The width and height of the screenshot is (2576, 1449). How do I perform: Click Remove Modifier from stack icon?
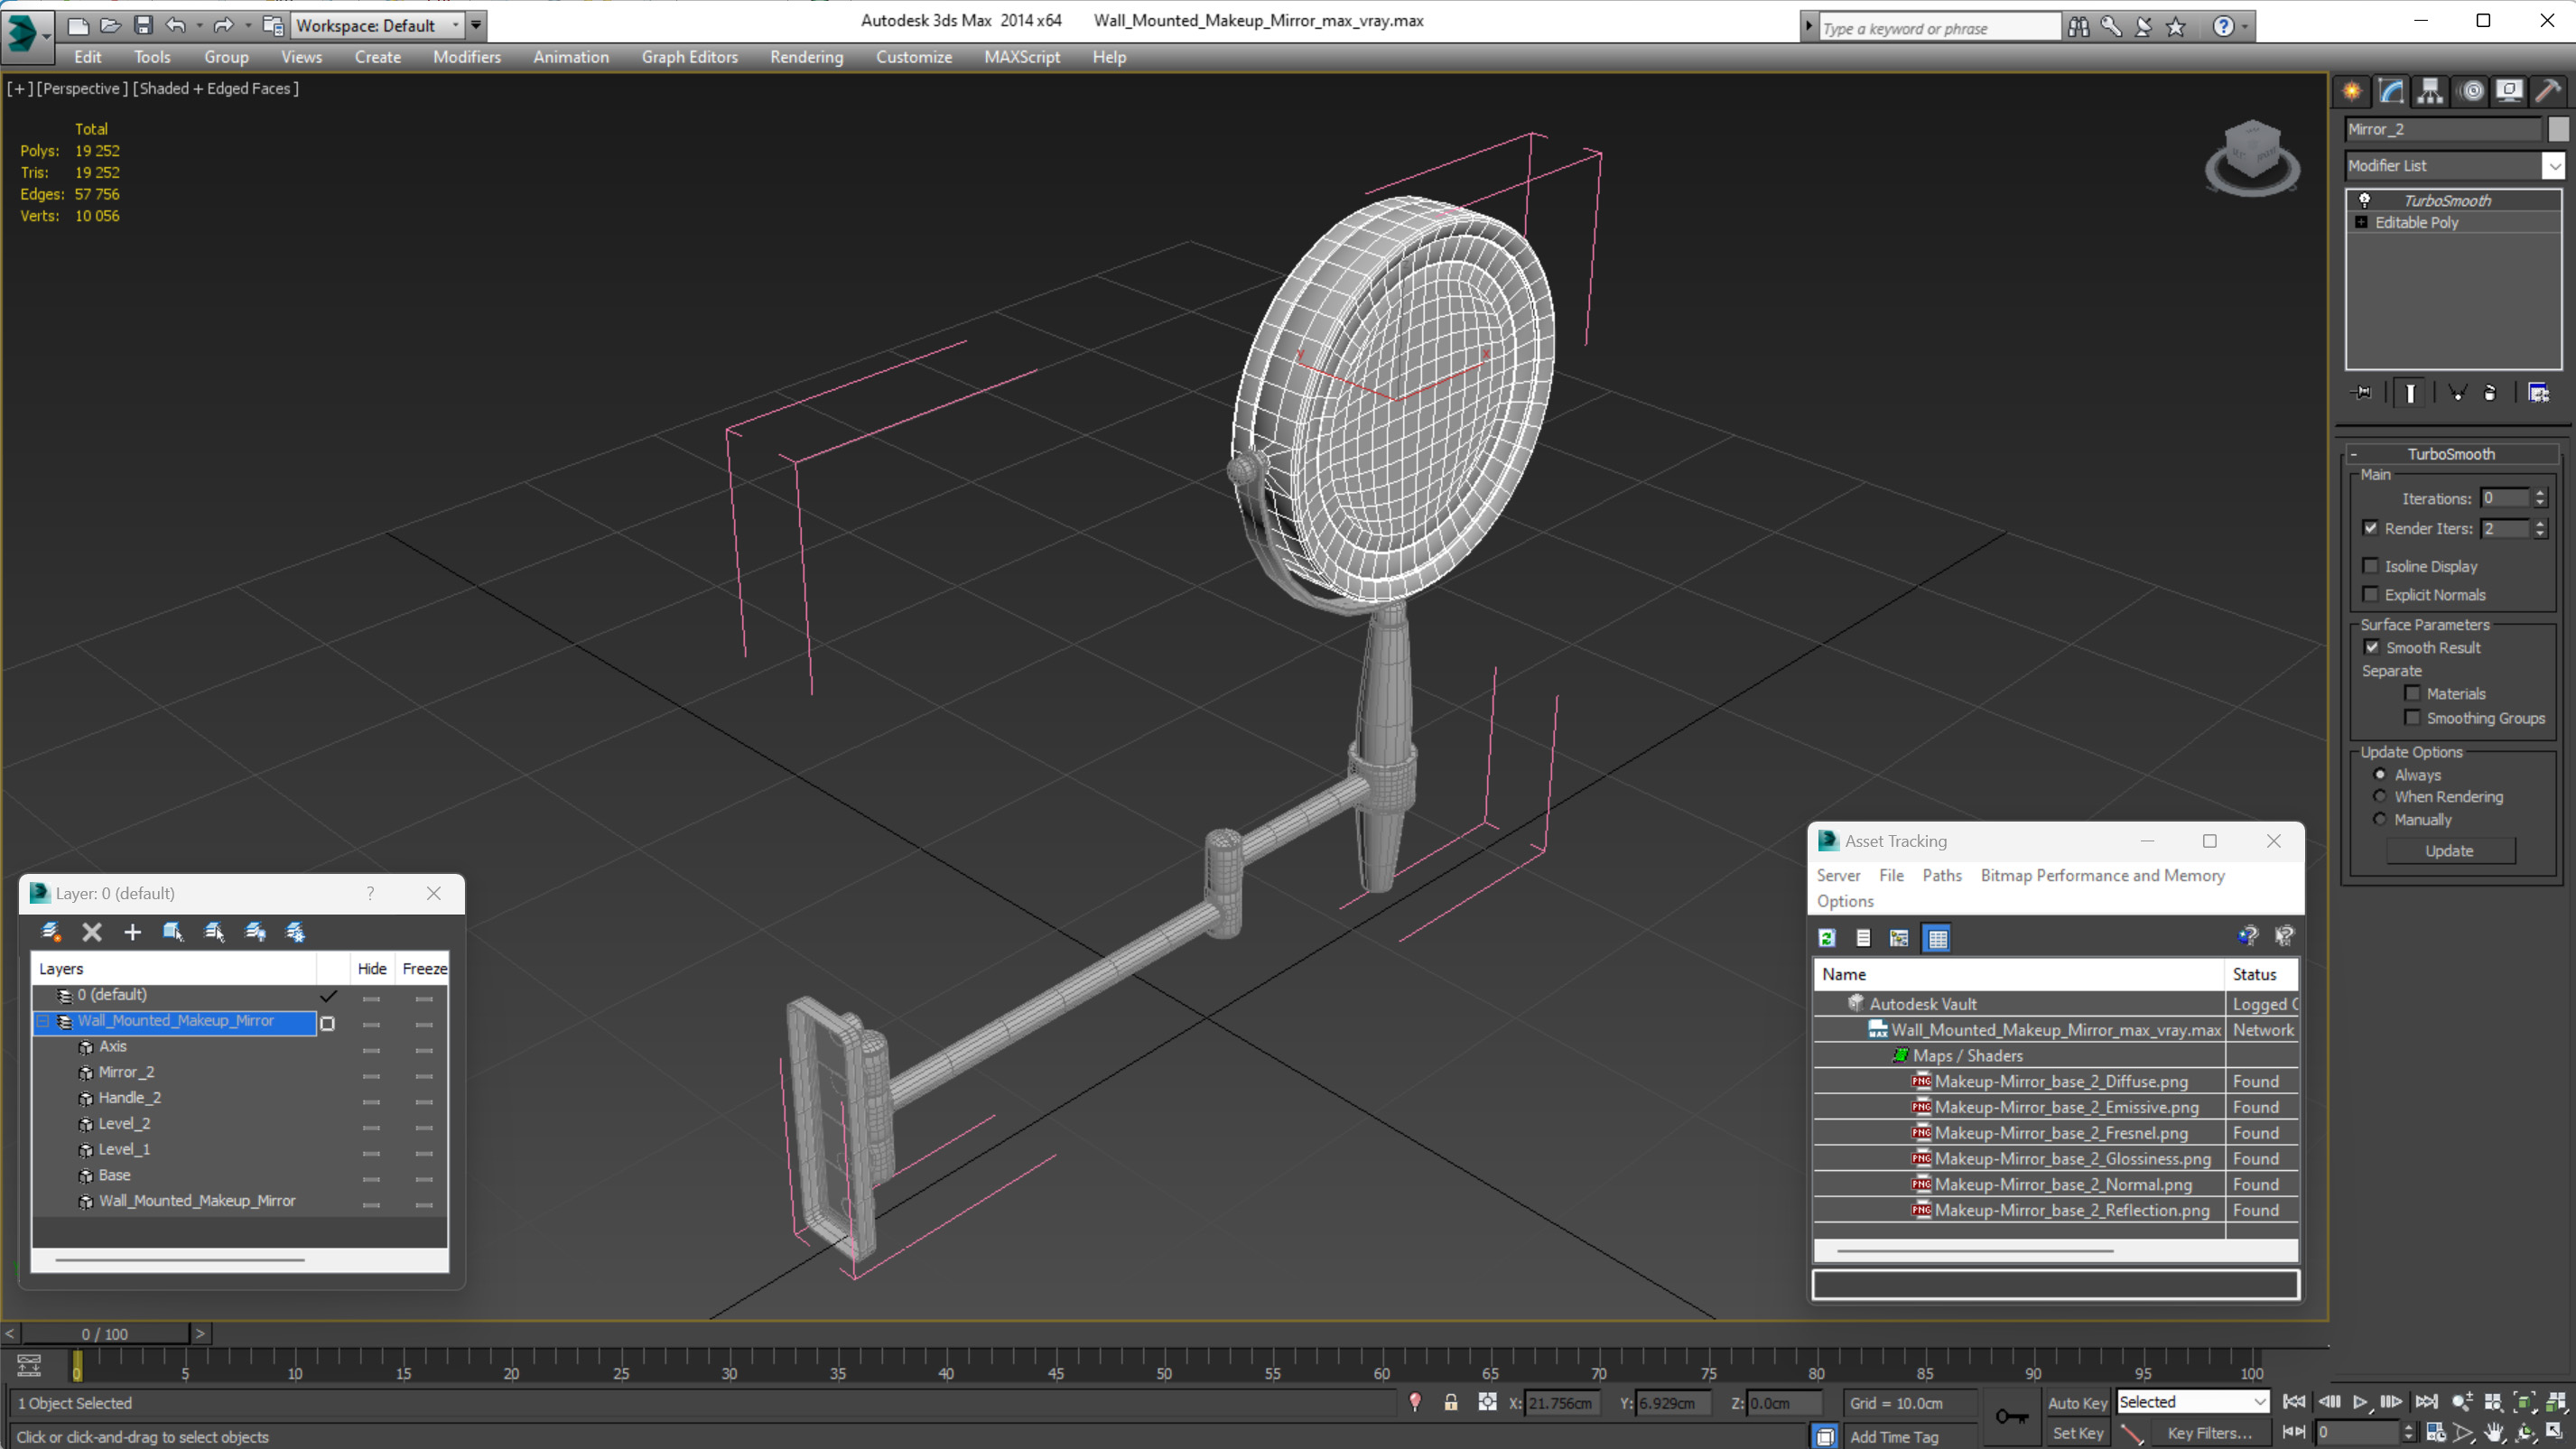tap(2490, 393)
